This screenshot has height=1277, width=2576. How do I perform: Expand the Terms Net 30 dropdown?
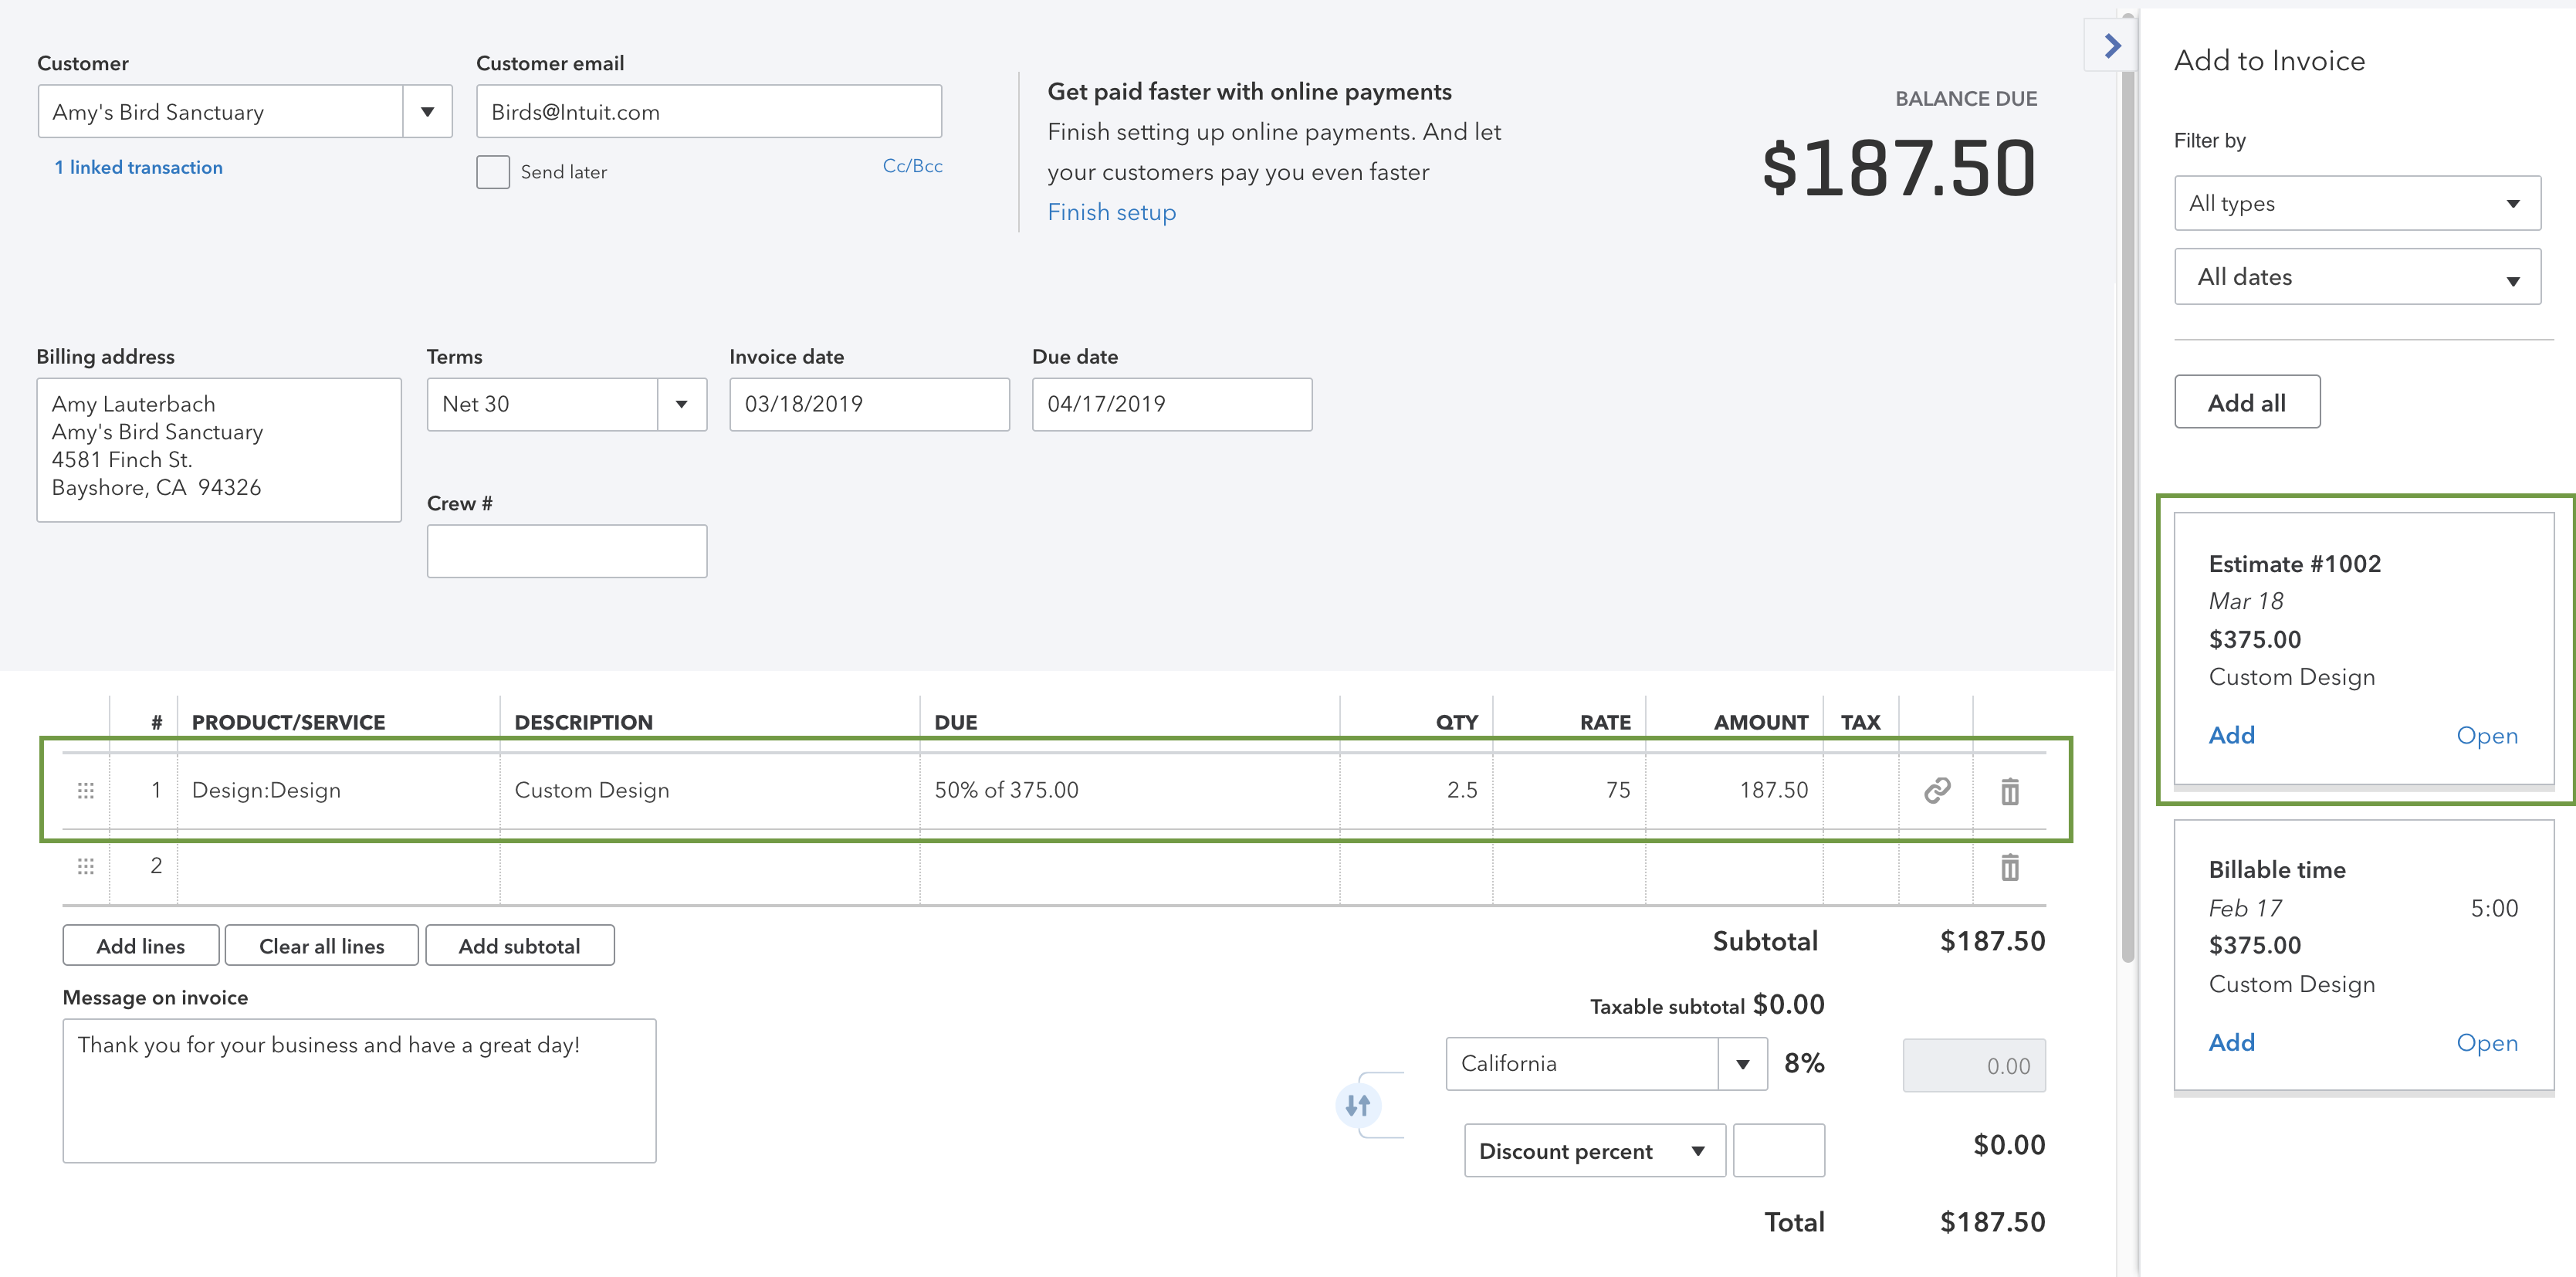click(680, 405)
